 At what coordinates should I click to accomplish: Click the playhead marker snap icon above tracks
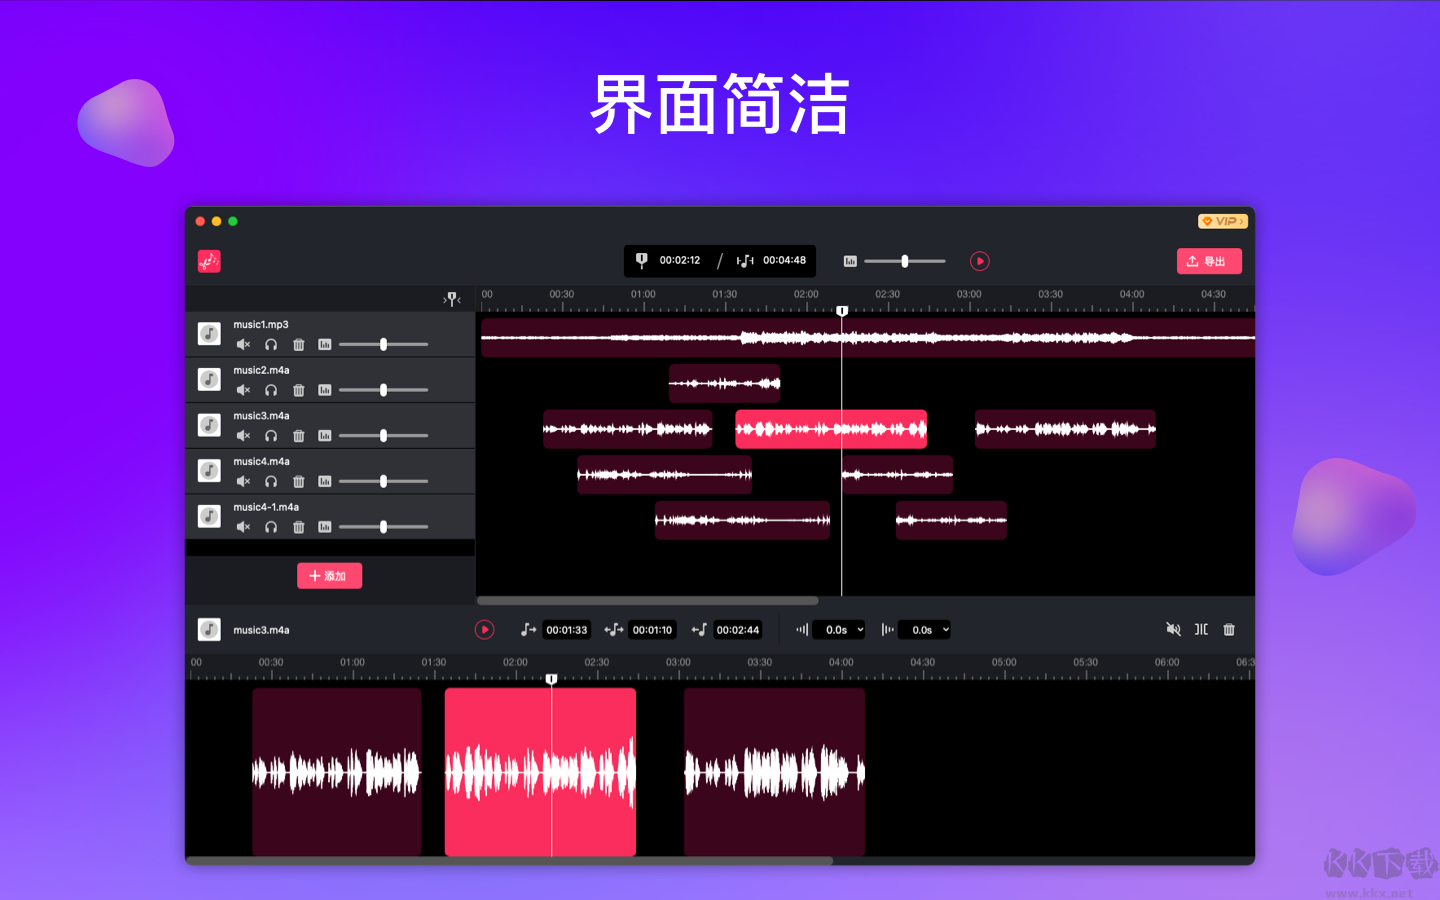pos(452,298)
